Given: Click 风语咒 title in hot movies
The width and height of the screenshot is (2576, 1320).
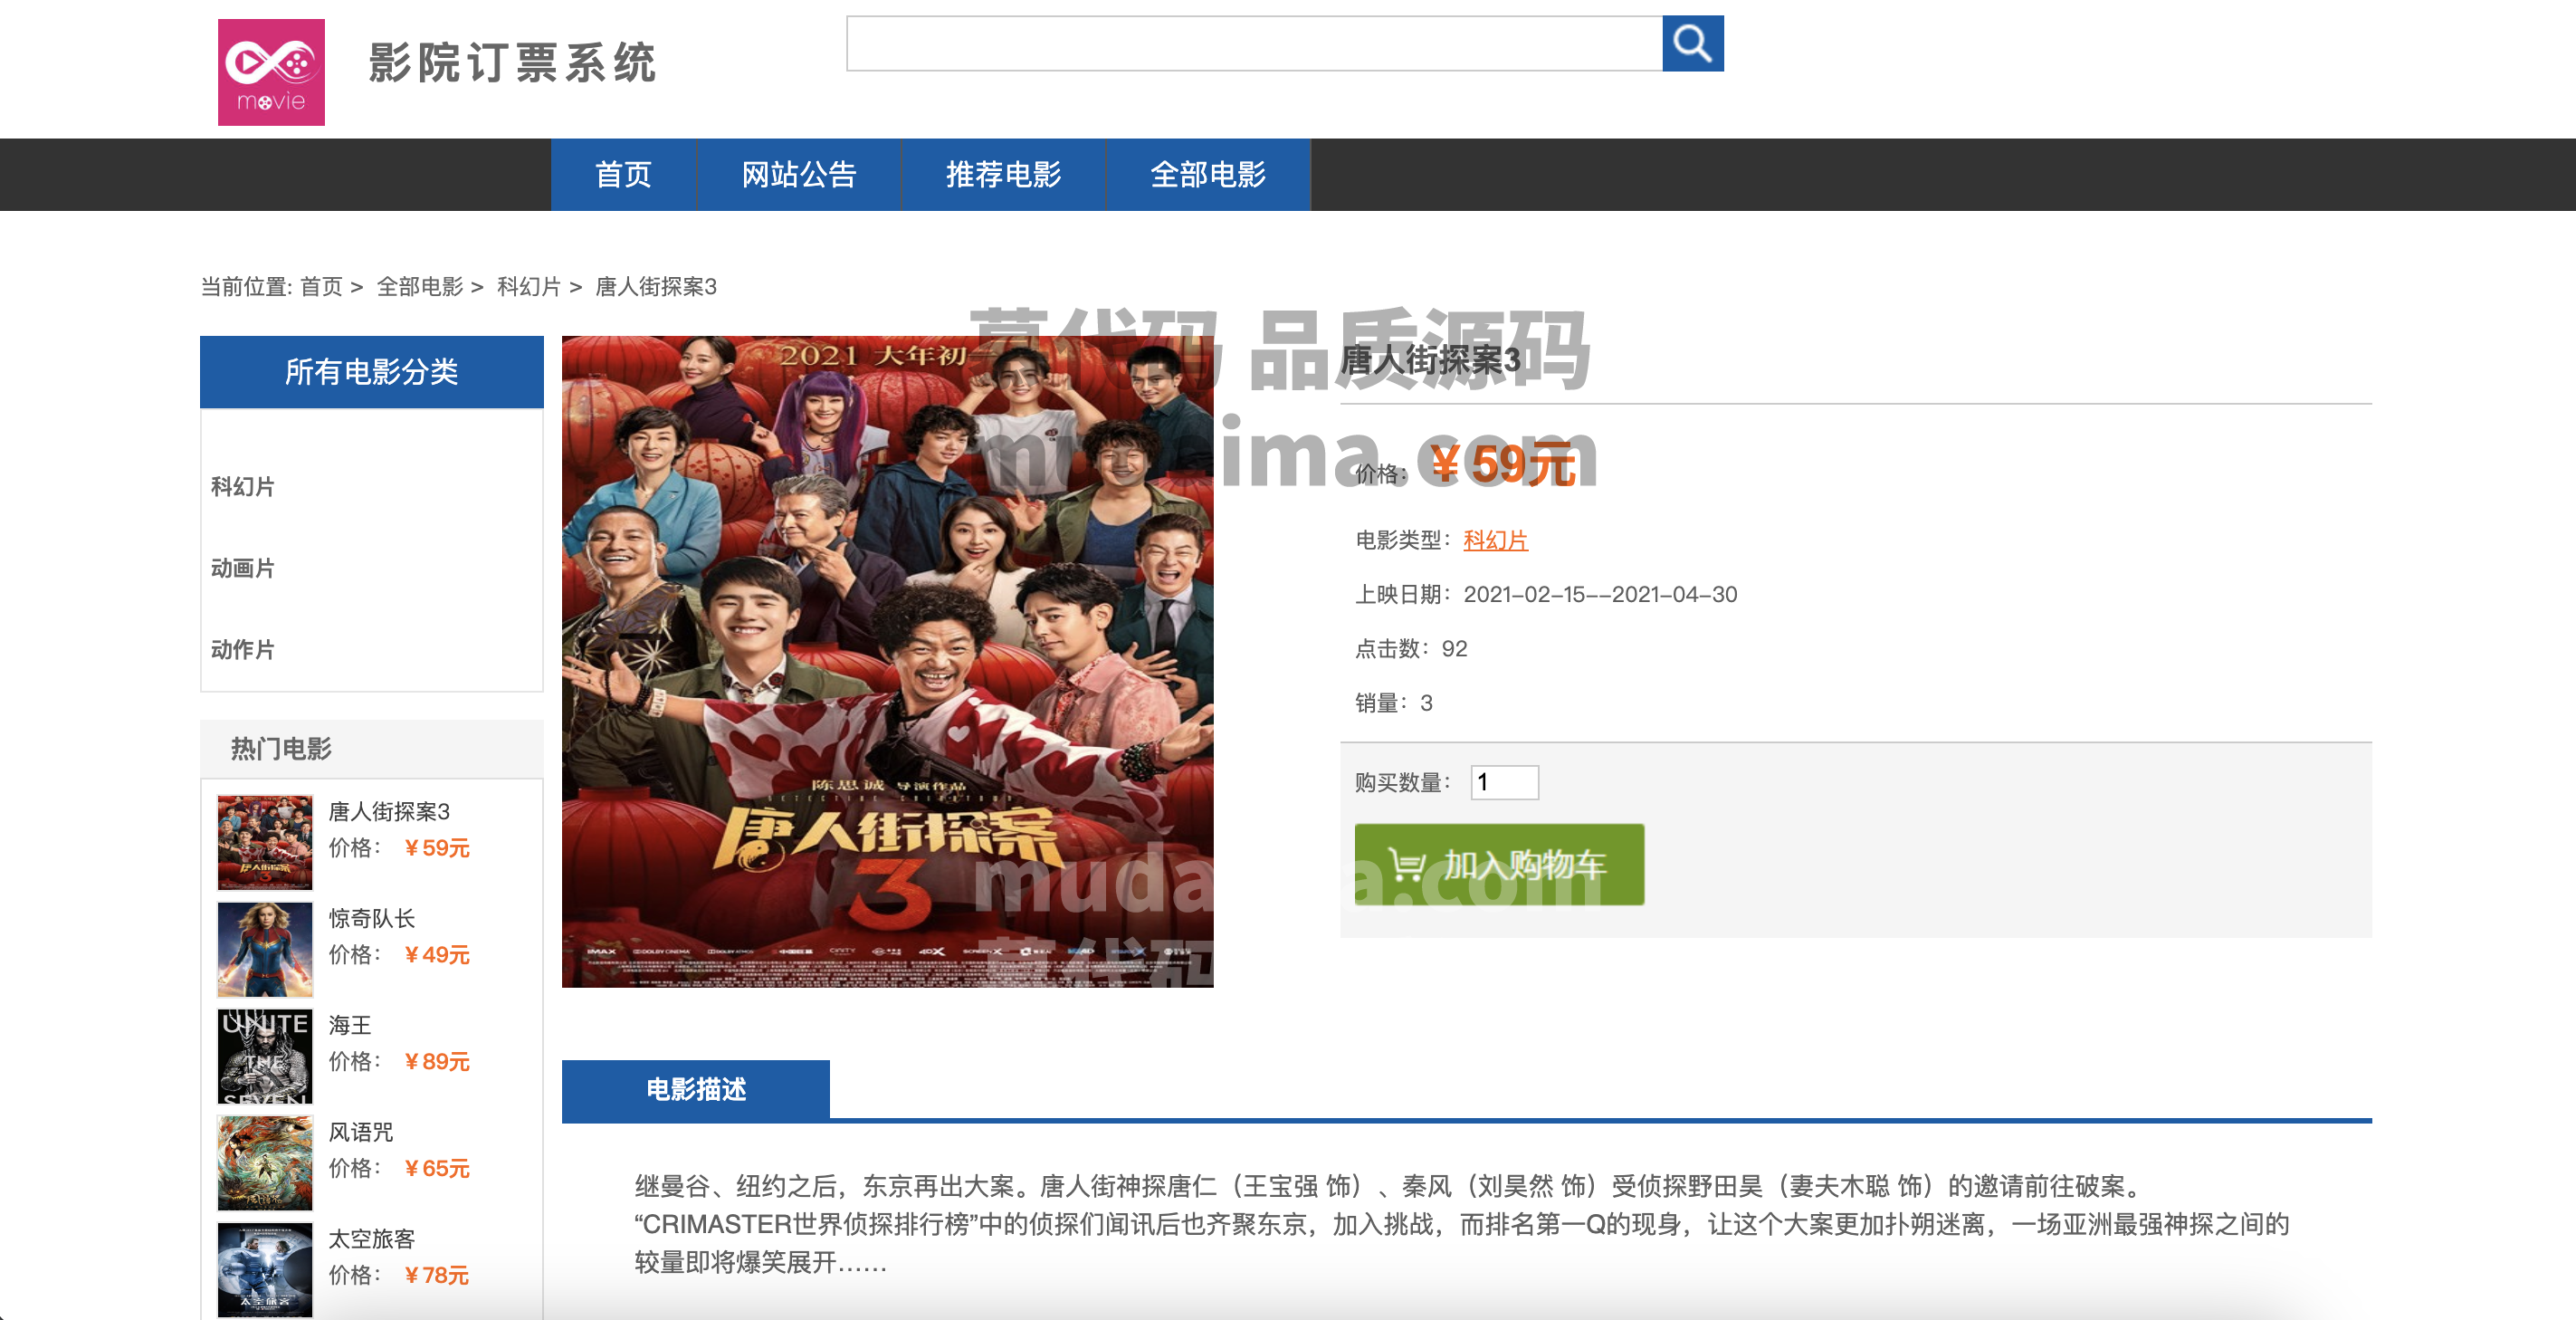Looking at the screenshot, I should (x=361, y=1132).
